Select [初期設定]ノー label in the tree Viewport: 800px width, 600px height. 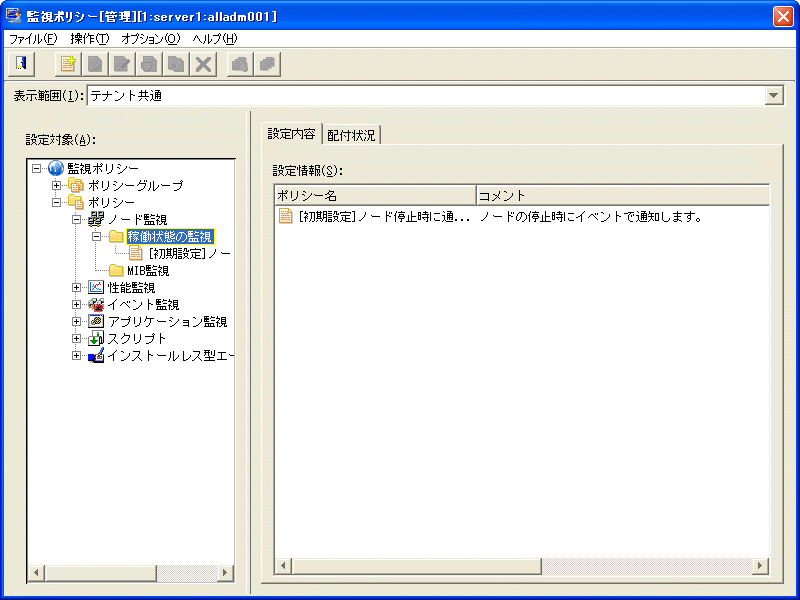click(189, 253)
